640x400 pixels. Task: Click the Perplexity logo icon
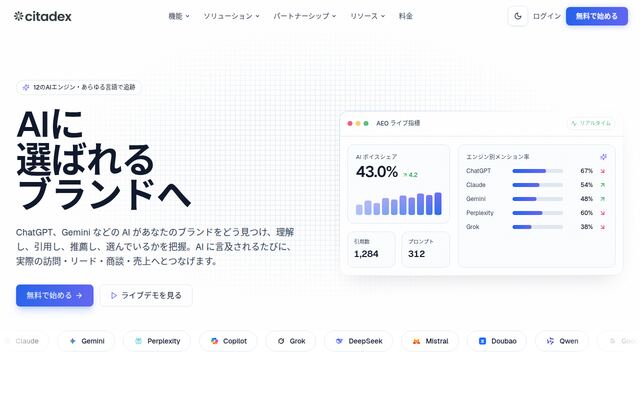(138, 341)
